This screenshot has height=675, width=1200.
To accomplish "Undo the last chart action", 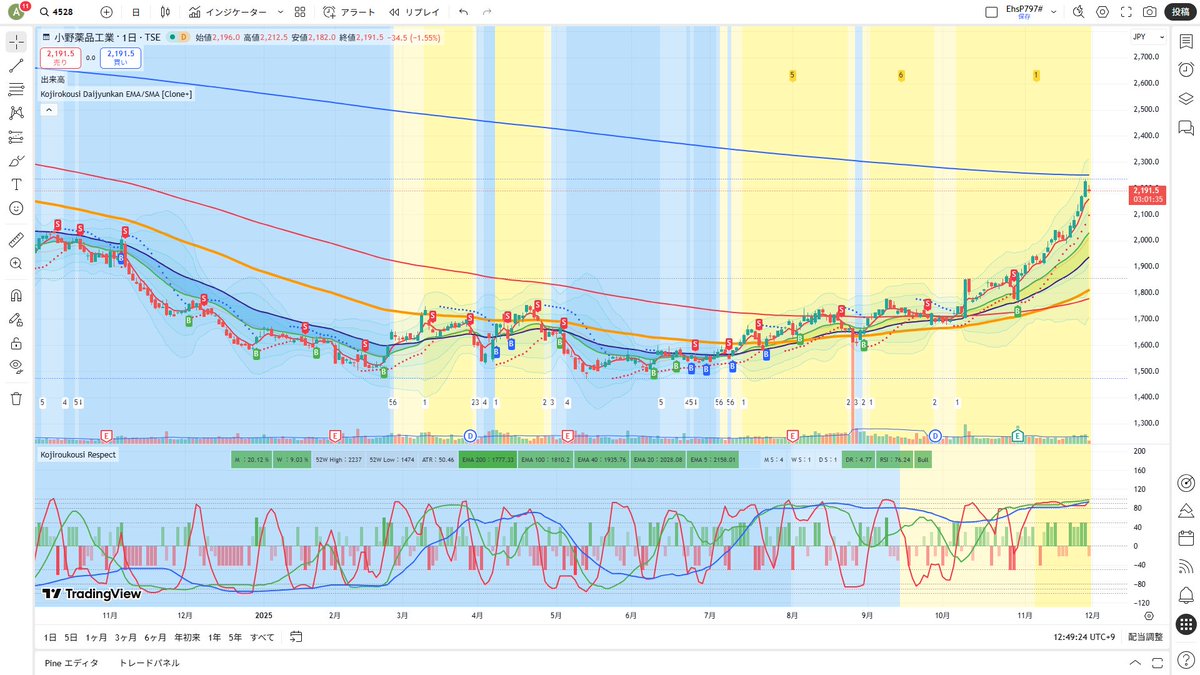I will 463,12.
